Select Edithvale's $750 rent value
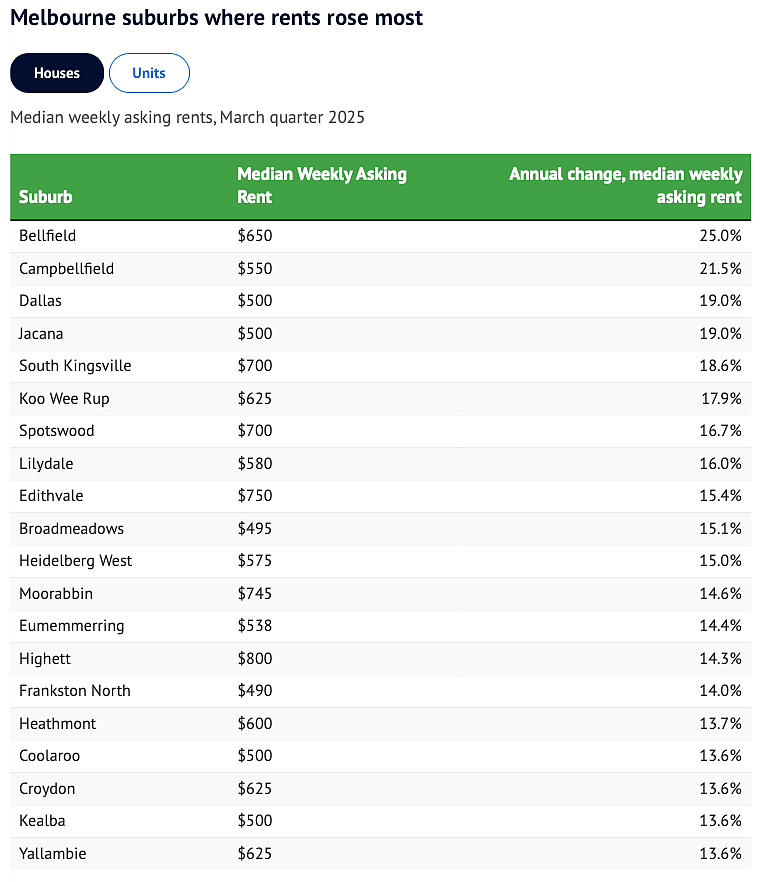764x882 pixels. pyautogui.click(x=255, y=496)
